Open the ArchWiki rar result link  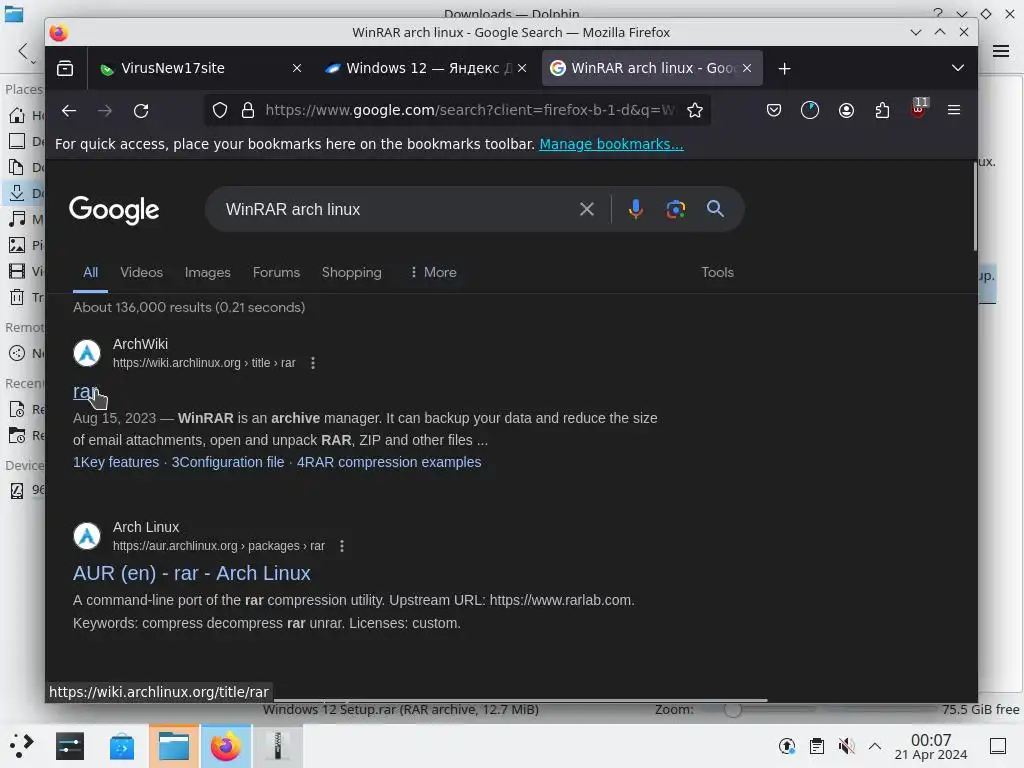pos(86,391)
